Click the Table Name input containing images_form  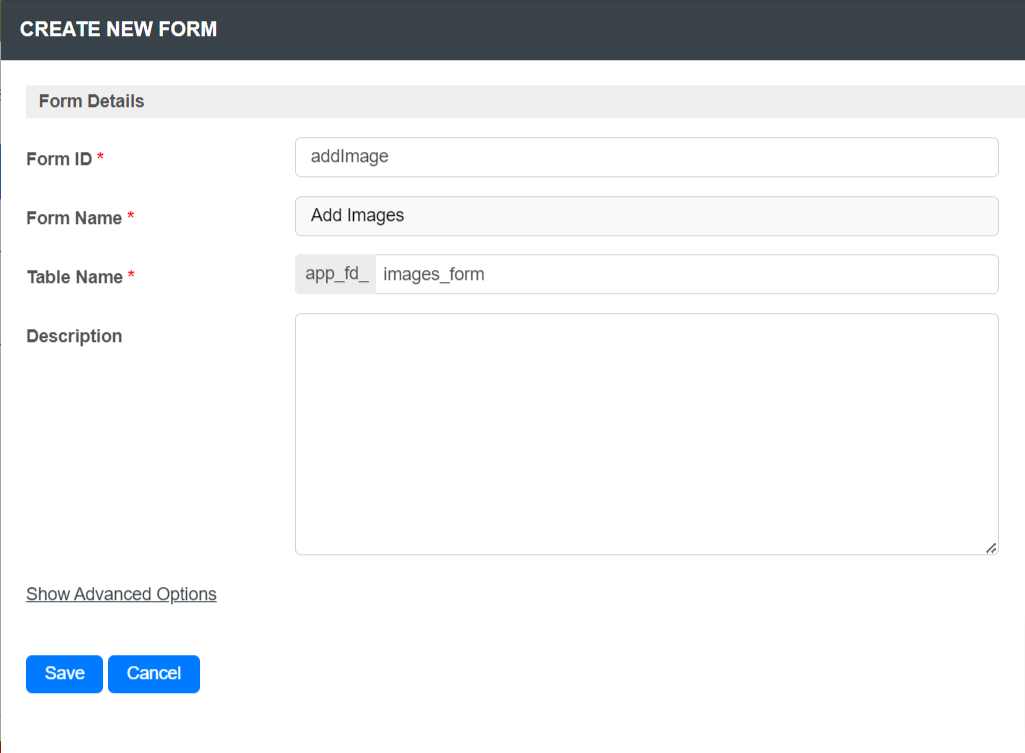coord(686,275)
